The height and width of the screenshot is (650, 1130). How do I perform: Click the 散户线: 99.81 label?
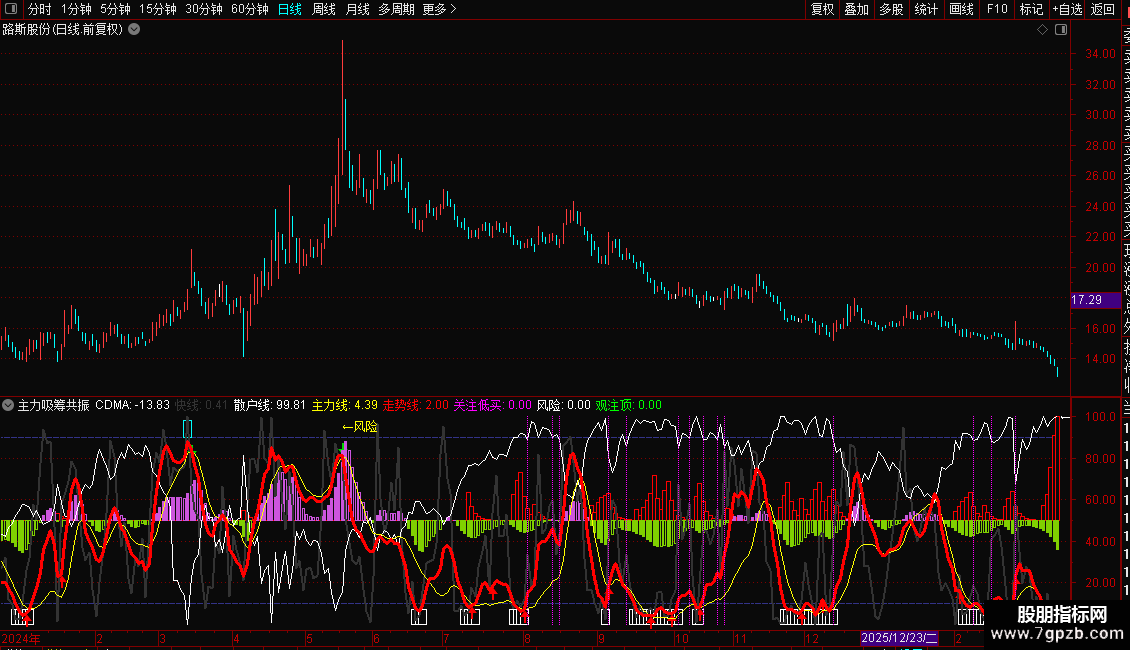(270, 405)
